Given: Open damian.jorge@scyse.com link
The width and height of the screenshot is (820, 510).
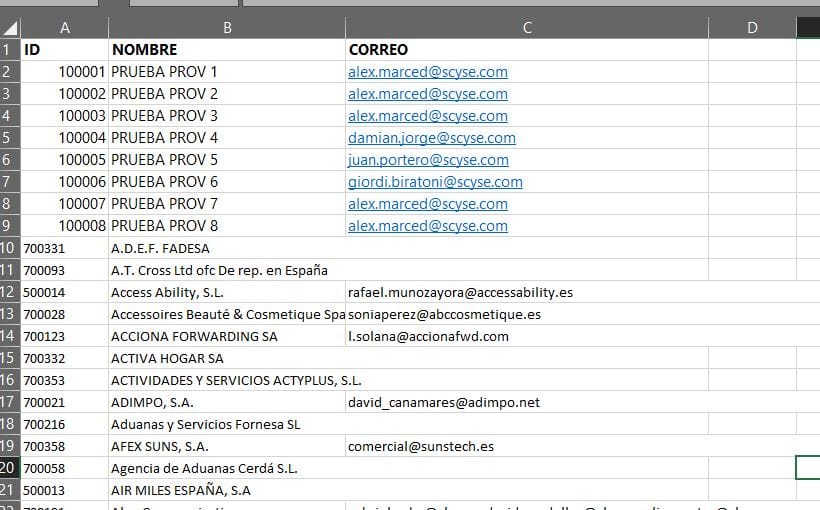Looking at the screenshot, I should click(x=432, y=138).
